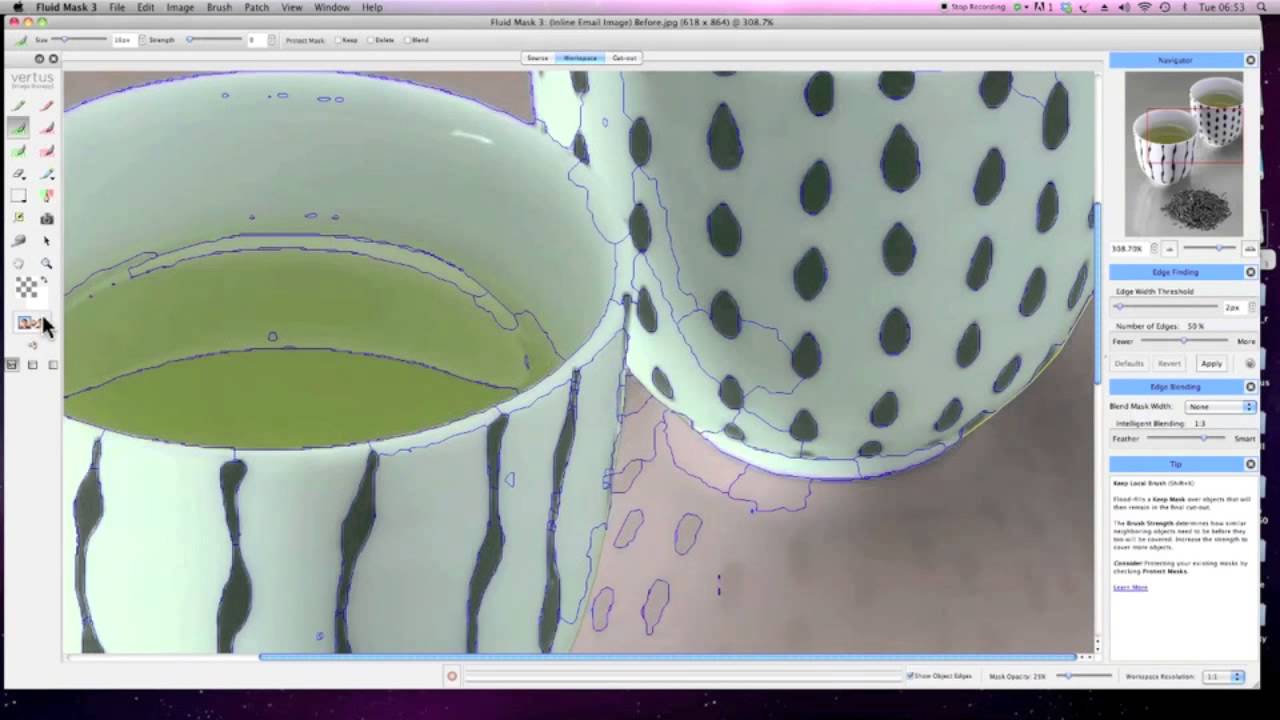Open the Edit menu

[146, 7]
